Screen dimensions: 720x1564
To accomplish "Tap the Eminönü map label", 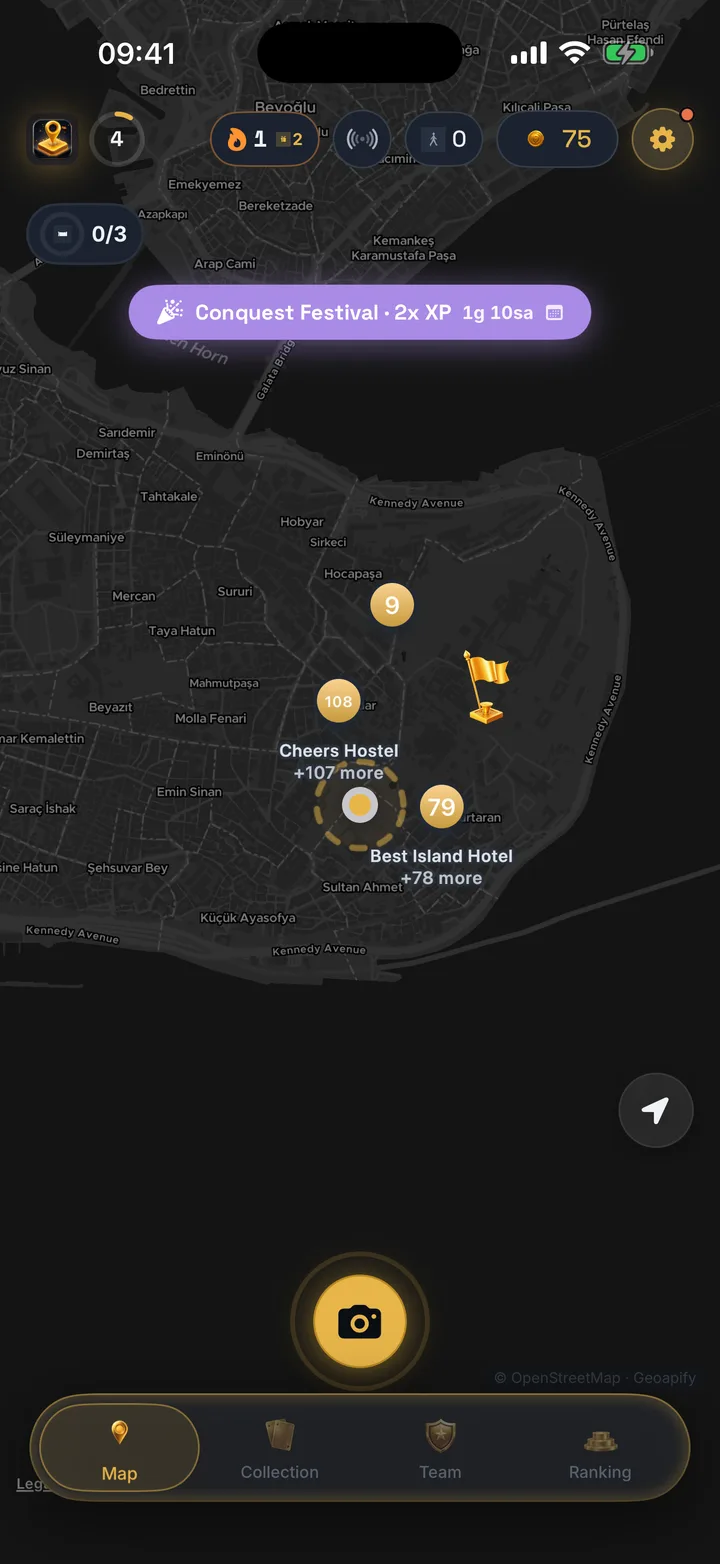I will [x=220, y=456].
